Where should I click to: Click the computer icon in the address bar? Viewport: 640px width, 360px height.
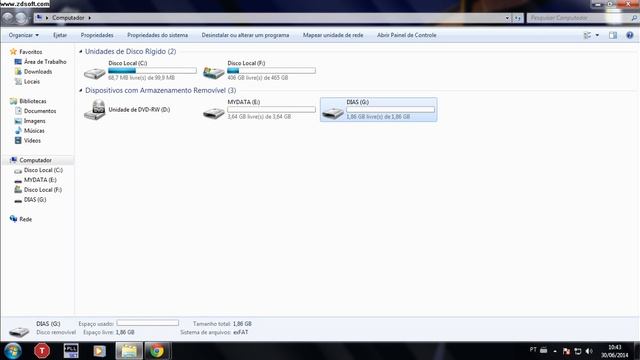(39, 18)
